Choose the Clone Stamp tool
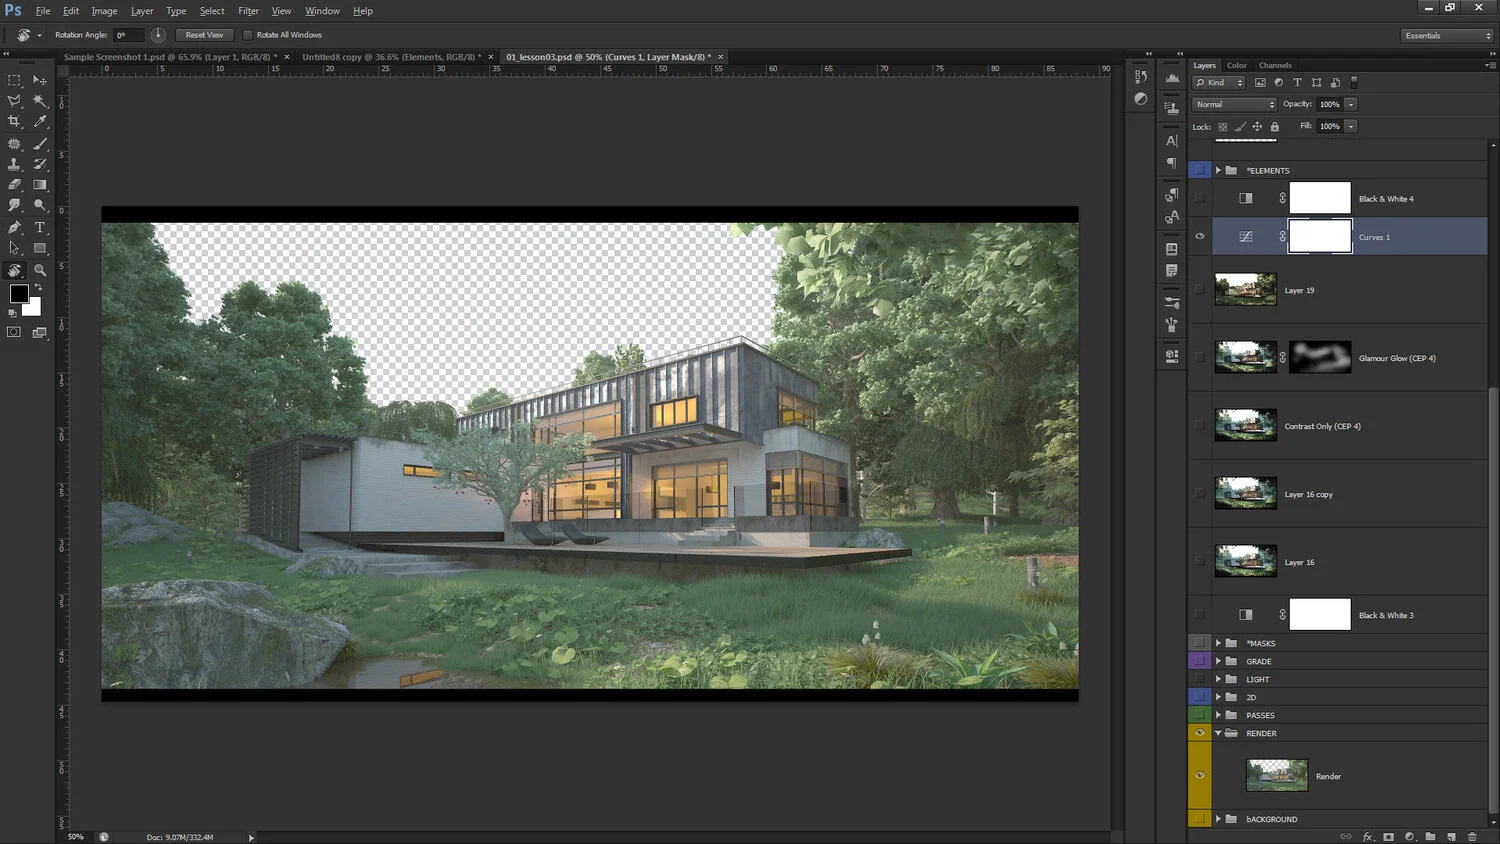Screen dimensions: 1500x844 point(14,163)
